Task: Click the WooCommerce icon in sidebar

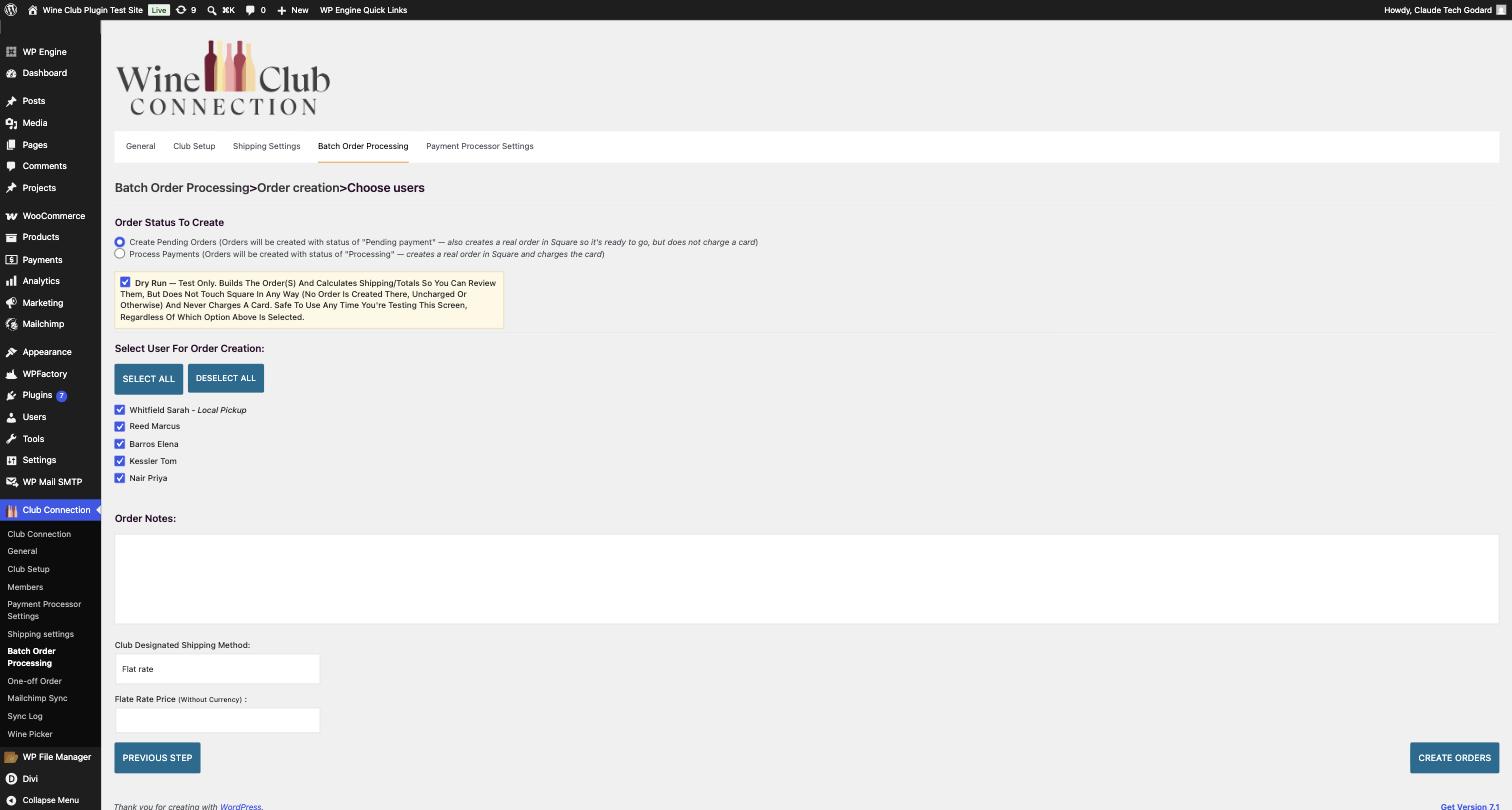Action: pos(11,216)
